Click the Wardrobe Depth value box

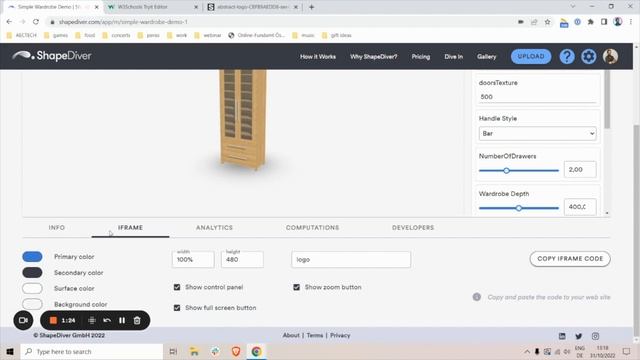pos(580,207)
